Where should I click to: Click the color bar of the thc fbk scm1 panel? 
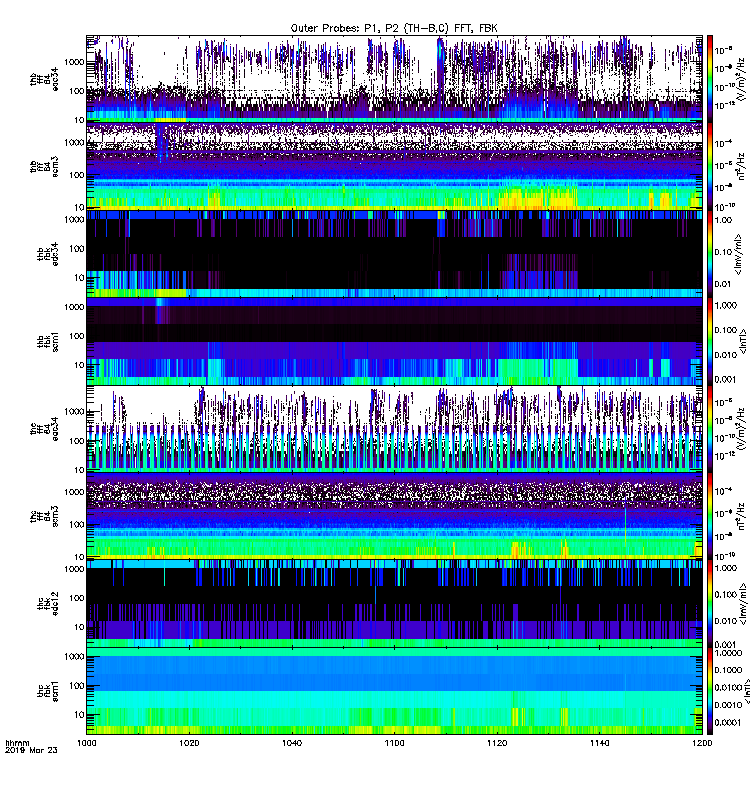click(x=710, y=691)
